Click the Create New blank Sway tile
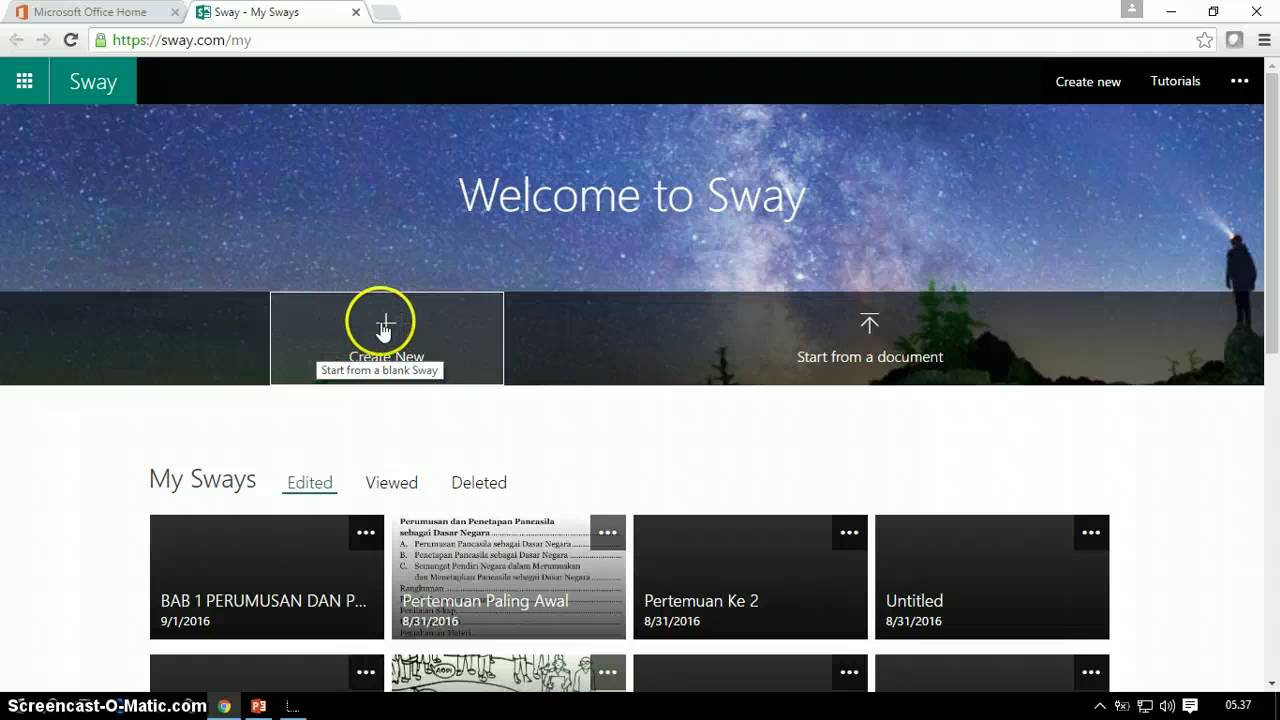This screenshot has height=720, width=1280. pyautogui.click(x=387, y=338)
